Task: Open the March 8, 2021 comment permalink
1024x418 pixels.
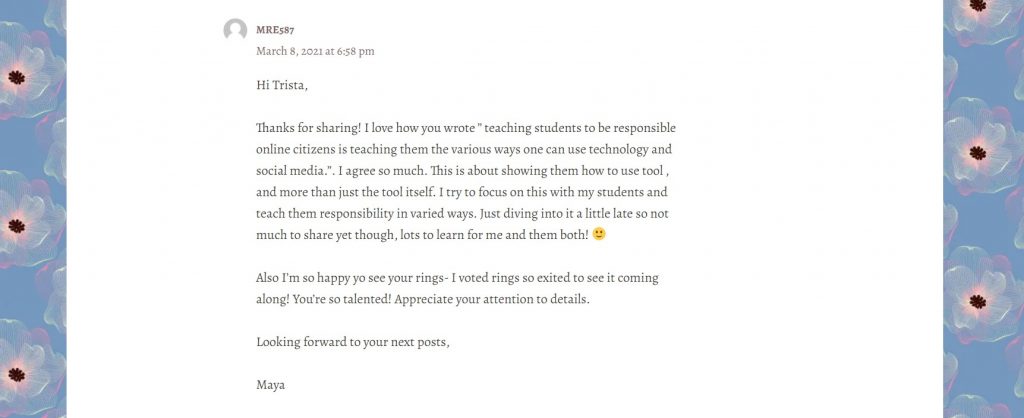Action: pos(315,51)
